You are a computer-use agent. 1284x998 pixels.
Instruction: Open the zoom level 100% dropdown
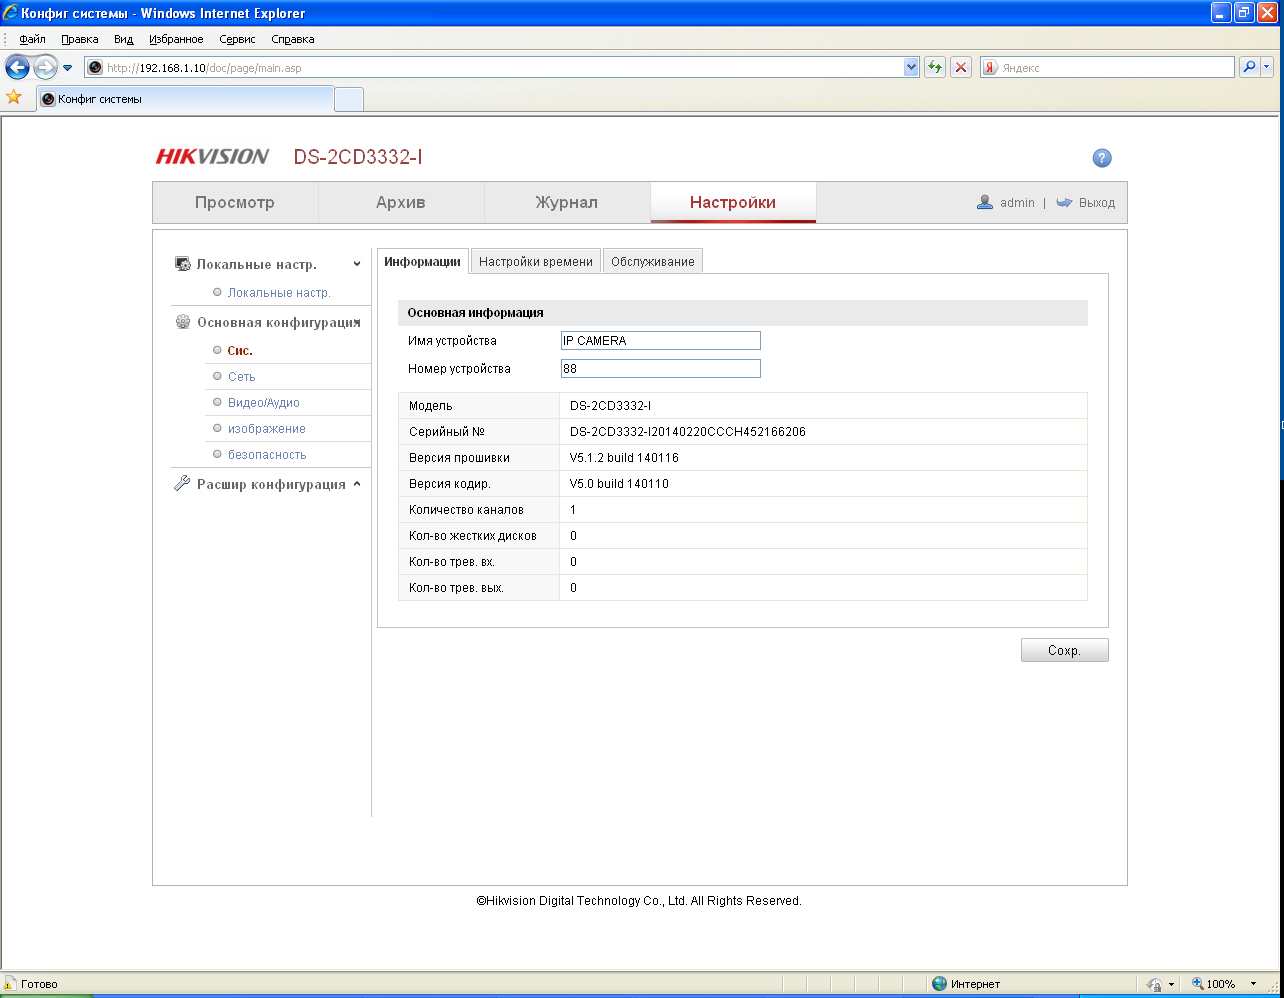click(x=1254, y=984)
